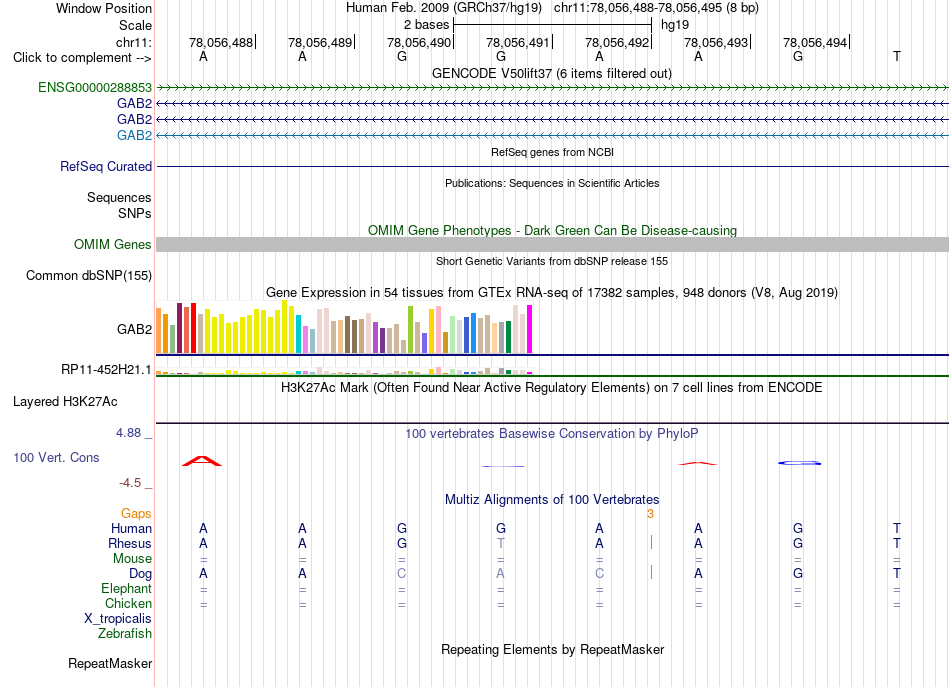Open the Layered H3K27Ac track label
950x687 pixels.
coord(65,401)
